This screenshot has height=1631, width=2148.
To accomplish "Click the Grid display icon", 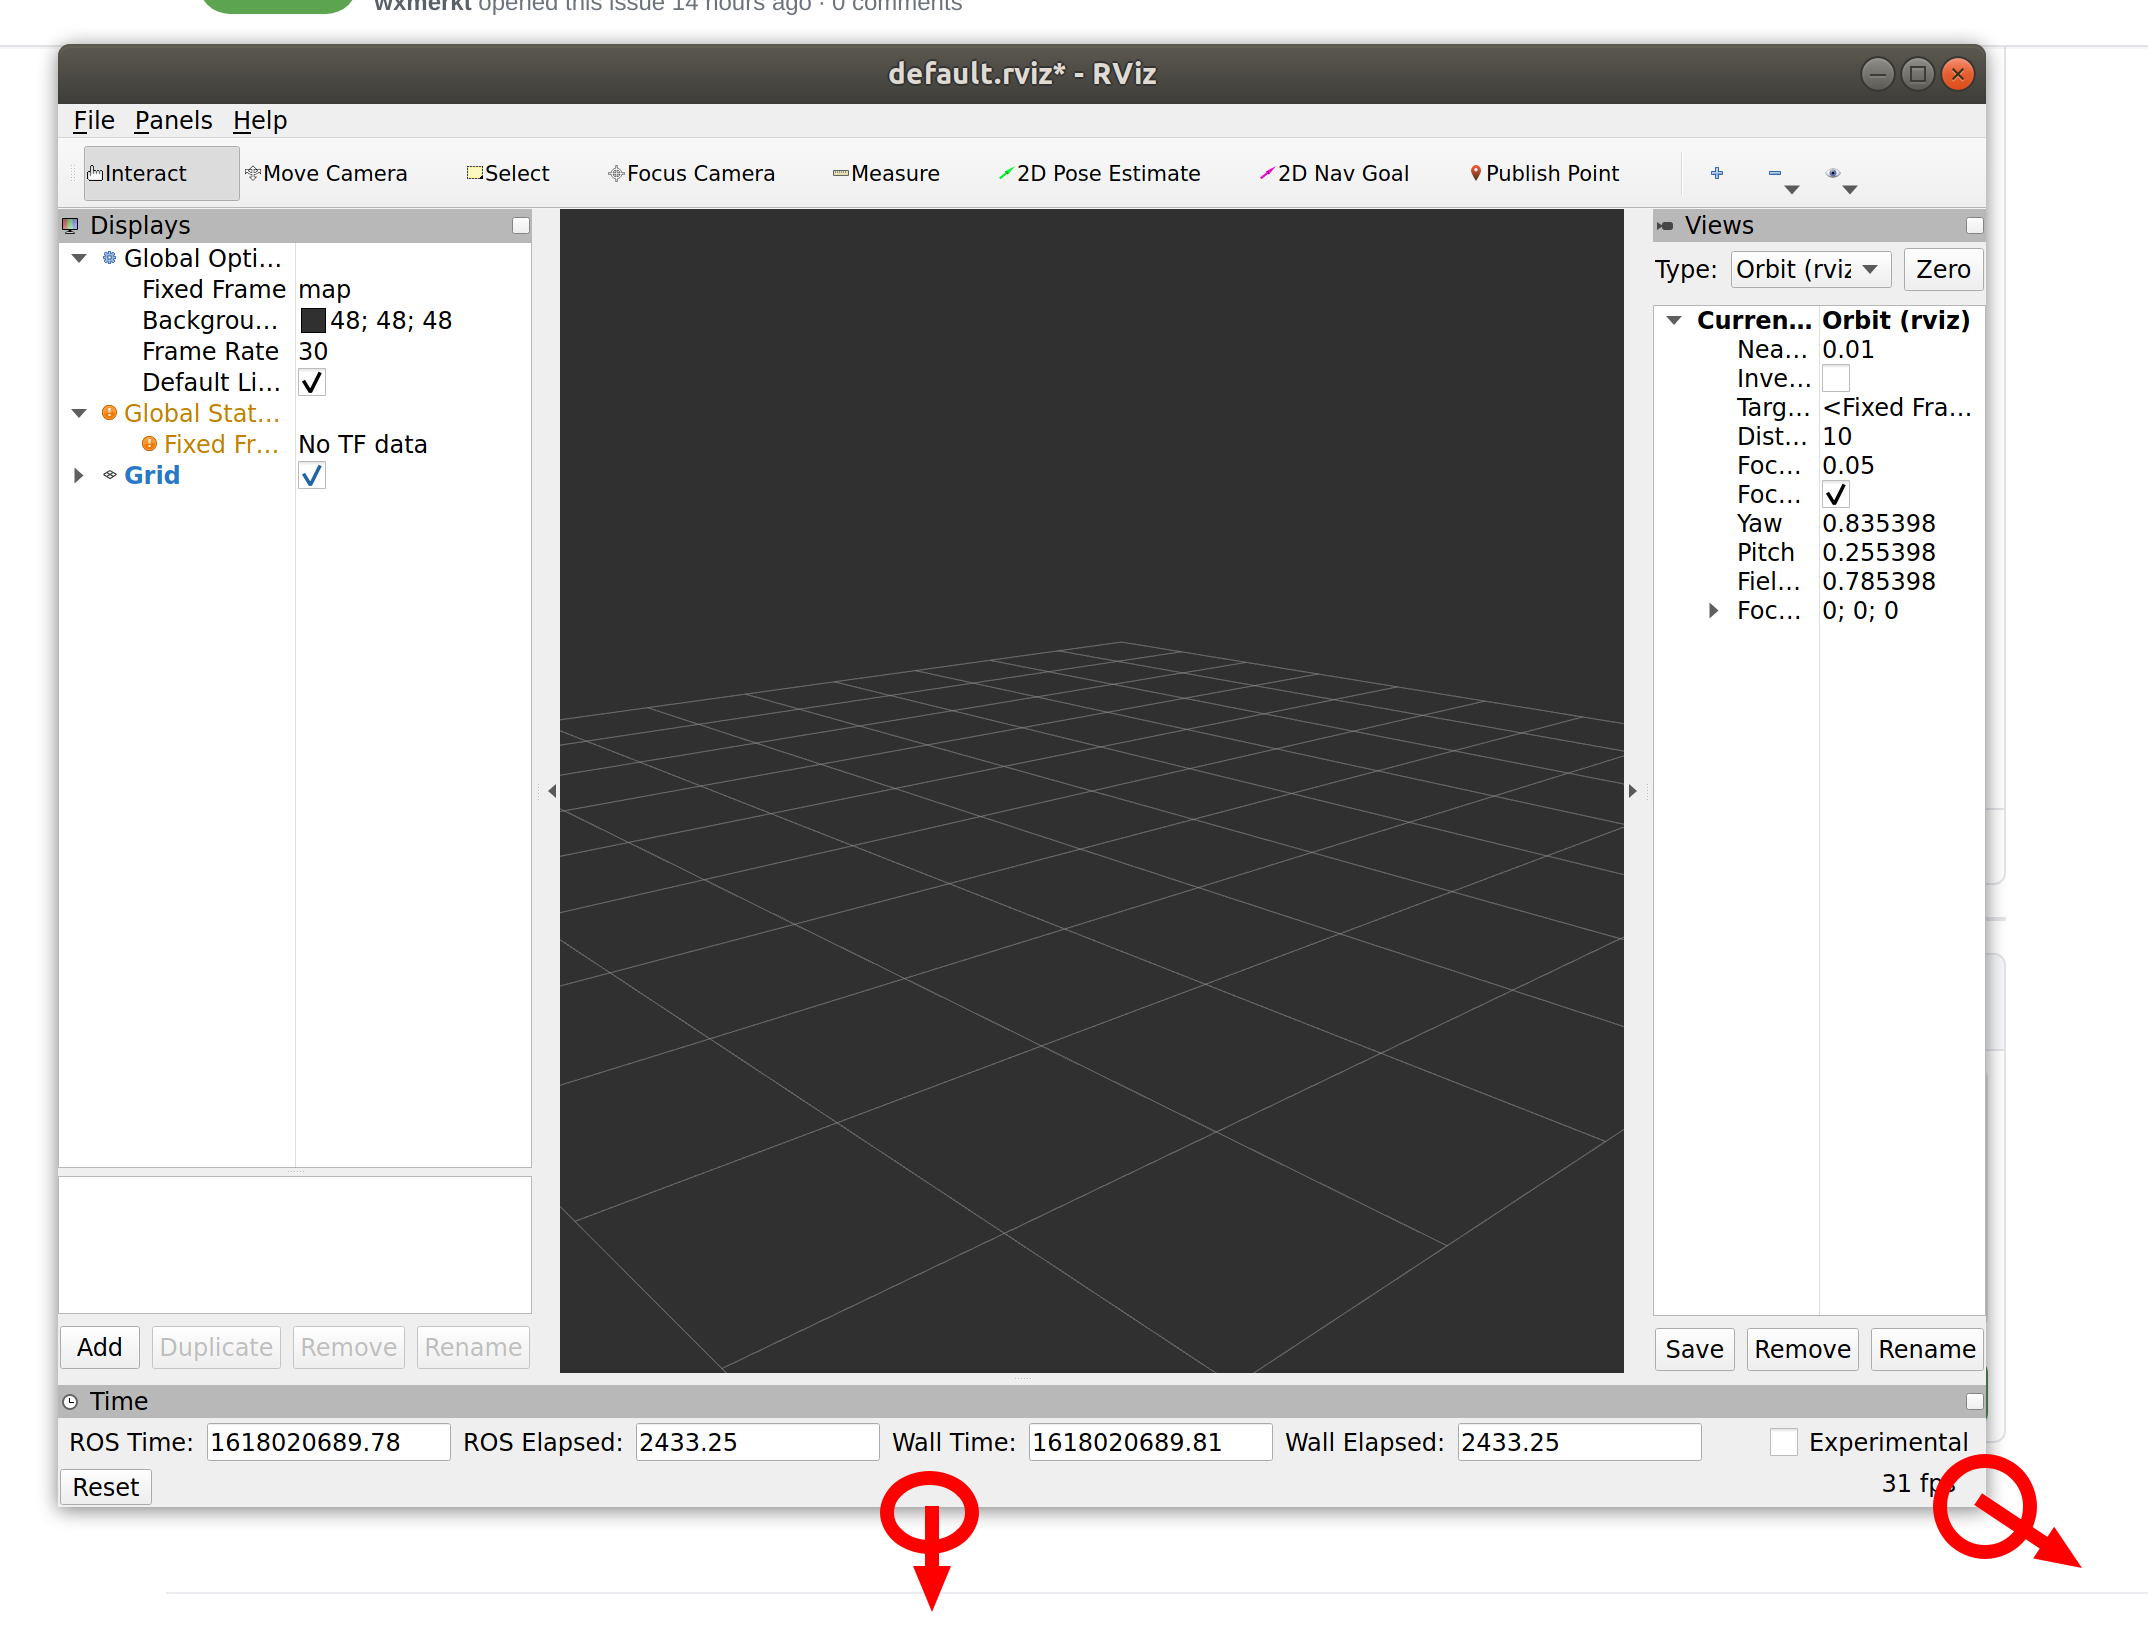I will coord(110,475).
